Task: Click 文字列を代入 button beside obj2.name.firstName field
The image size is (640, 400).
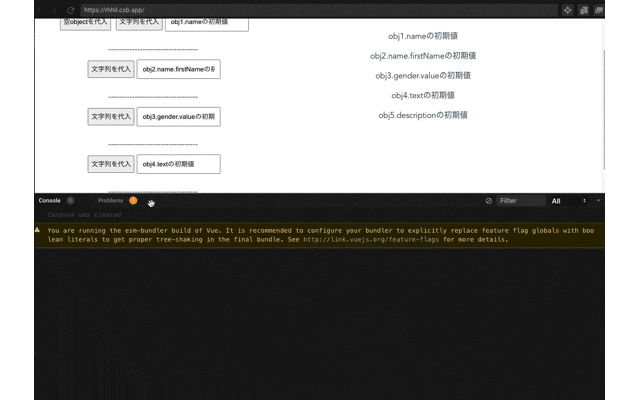Action: pyautogui.click(x=111, y=69)
